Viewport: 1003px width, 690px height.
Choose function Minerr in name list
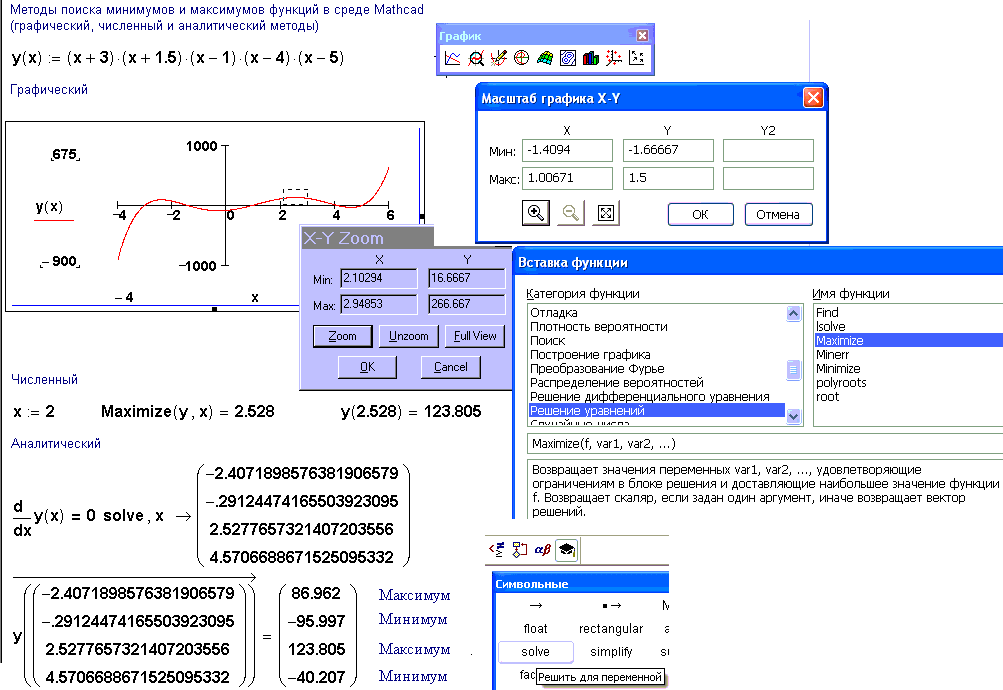908,355
